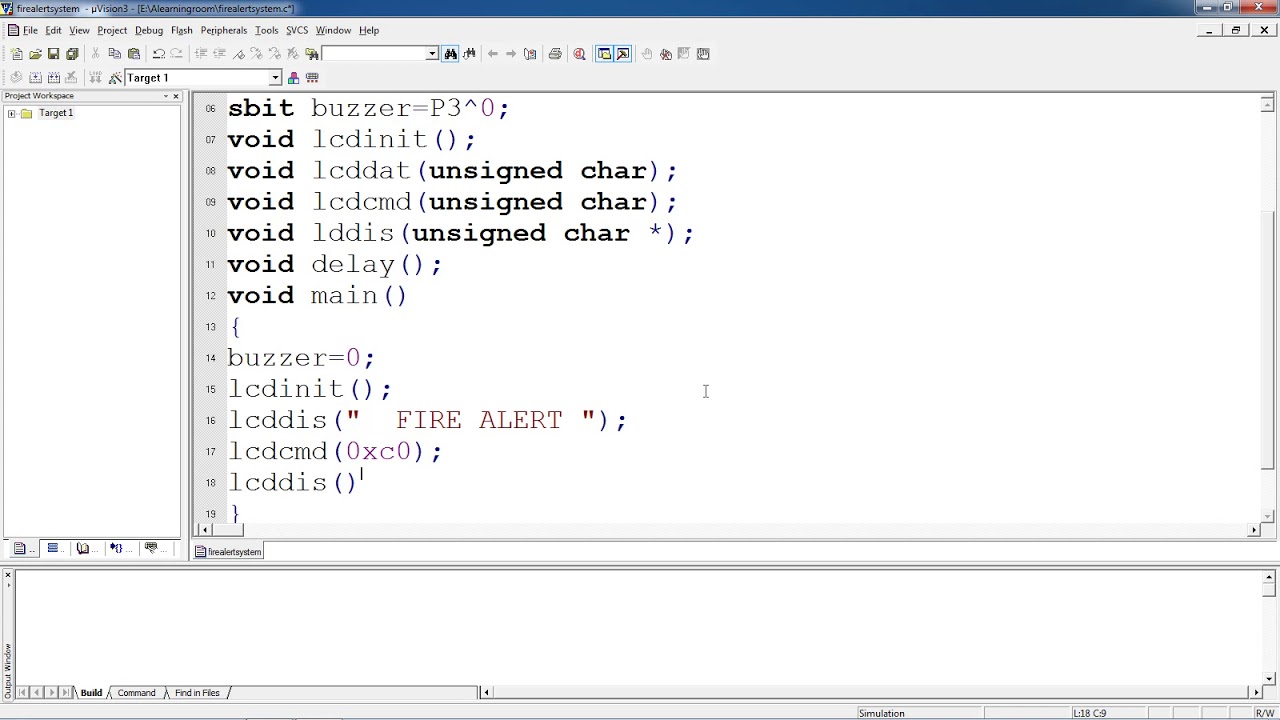Open the Project menu
1280x720 pixels.
[112, 30]
